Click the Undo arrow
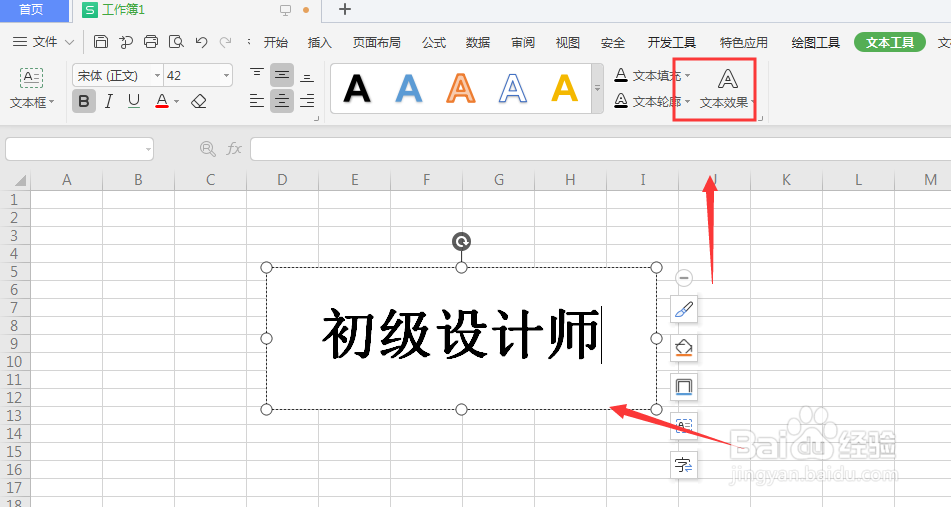951x507 pixels. click(201, 42)
